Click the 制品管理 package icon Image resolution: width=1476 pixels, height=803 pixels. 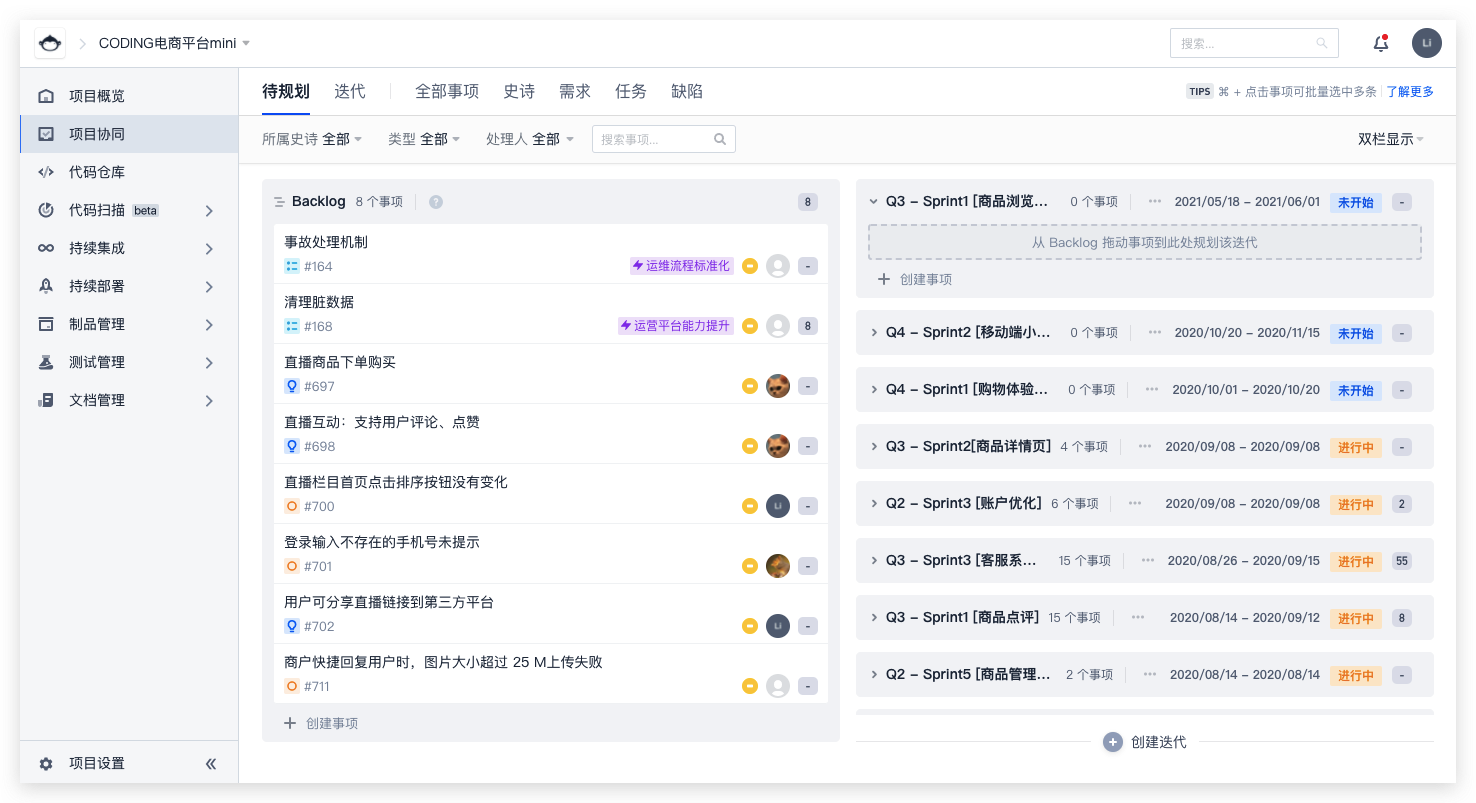(x=46, y=324)
